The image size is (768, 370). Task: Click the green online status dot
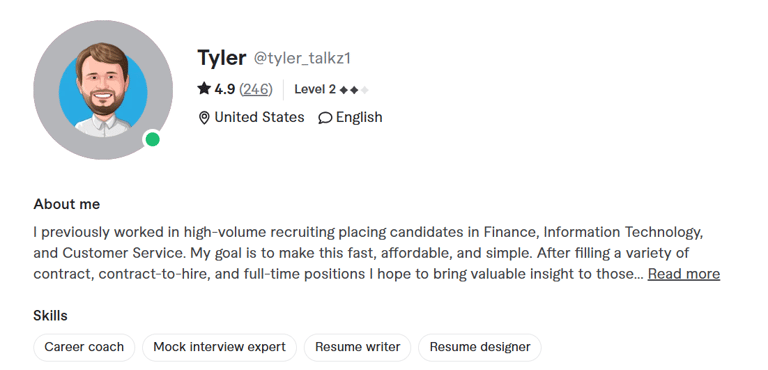[x=153, y=140]
